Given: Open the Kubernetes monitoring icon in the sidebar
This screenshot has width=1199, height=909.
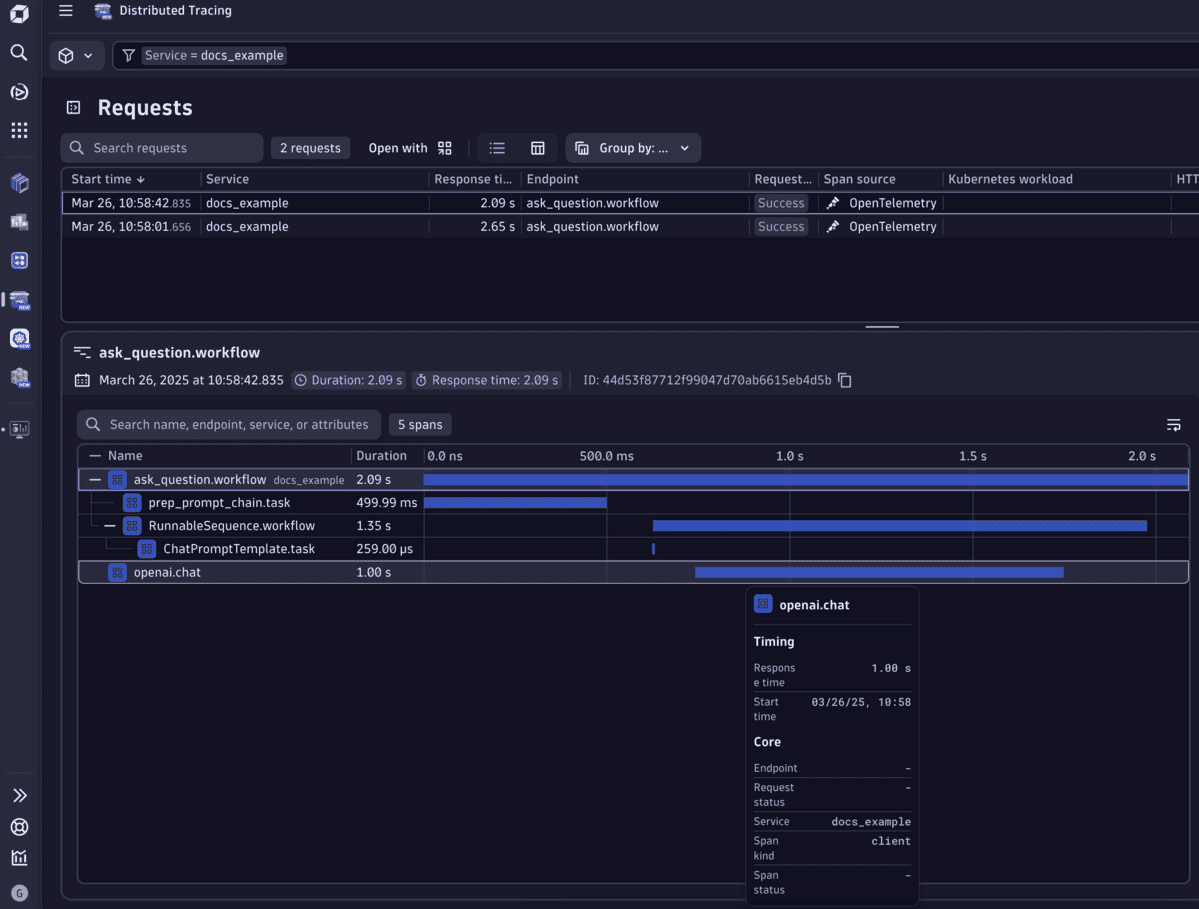Looking at the screenshot, I should point(18,340).
